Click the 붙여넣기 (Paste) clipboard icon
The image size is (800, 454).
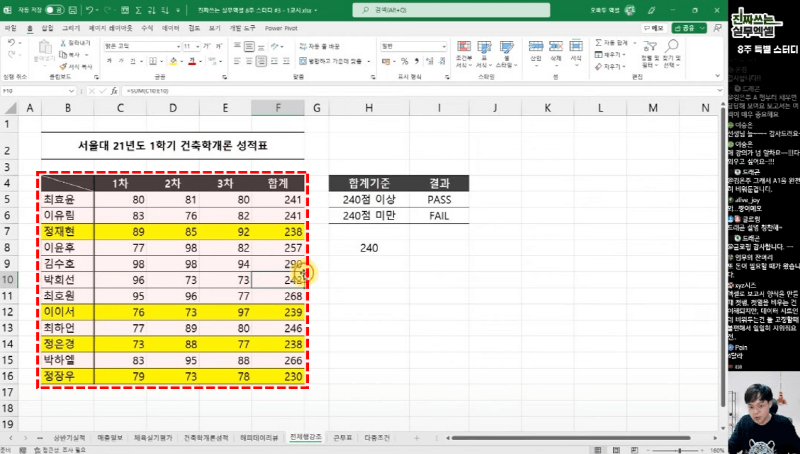pos(45,47)
